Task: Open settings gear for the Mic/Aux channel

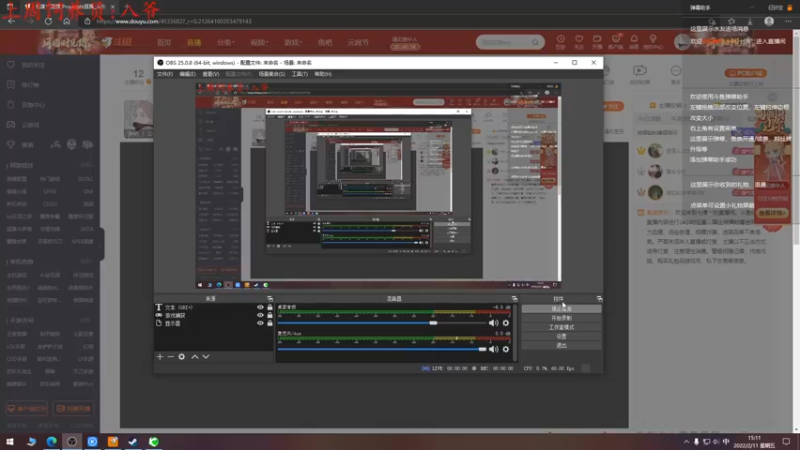Action: 506,349
